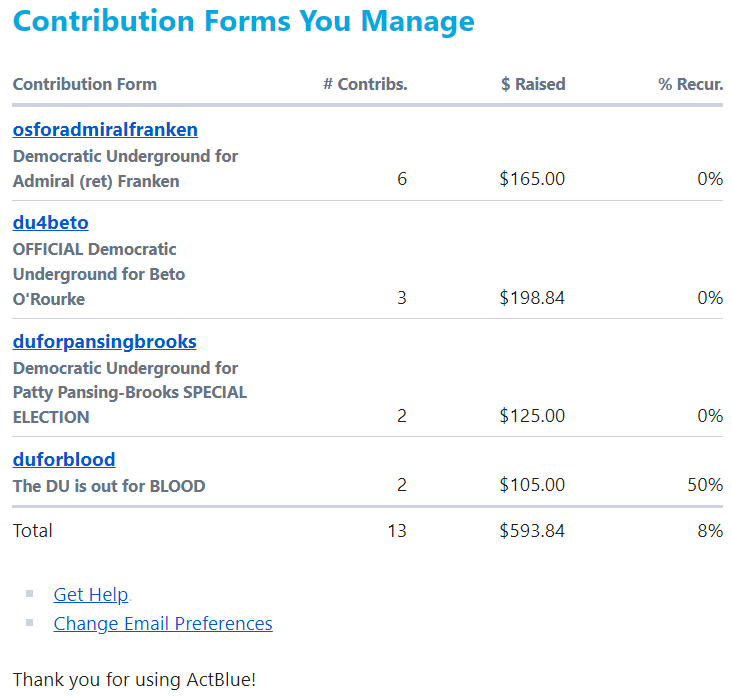Open the du4beto contribution form

tap(51, 223)
